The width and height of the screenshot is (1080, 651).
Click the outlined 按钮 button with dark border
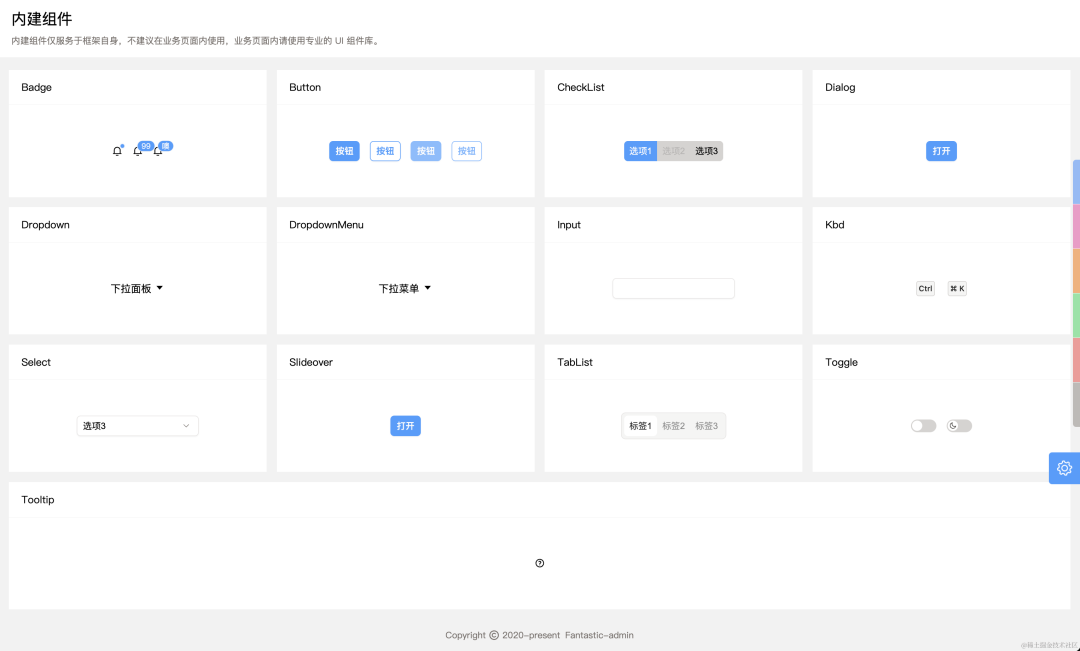385,151
